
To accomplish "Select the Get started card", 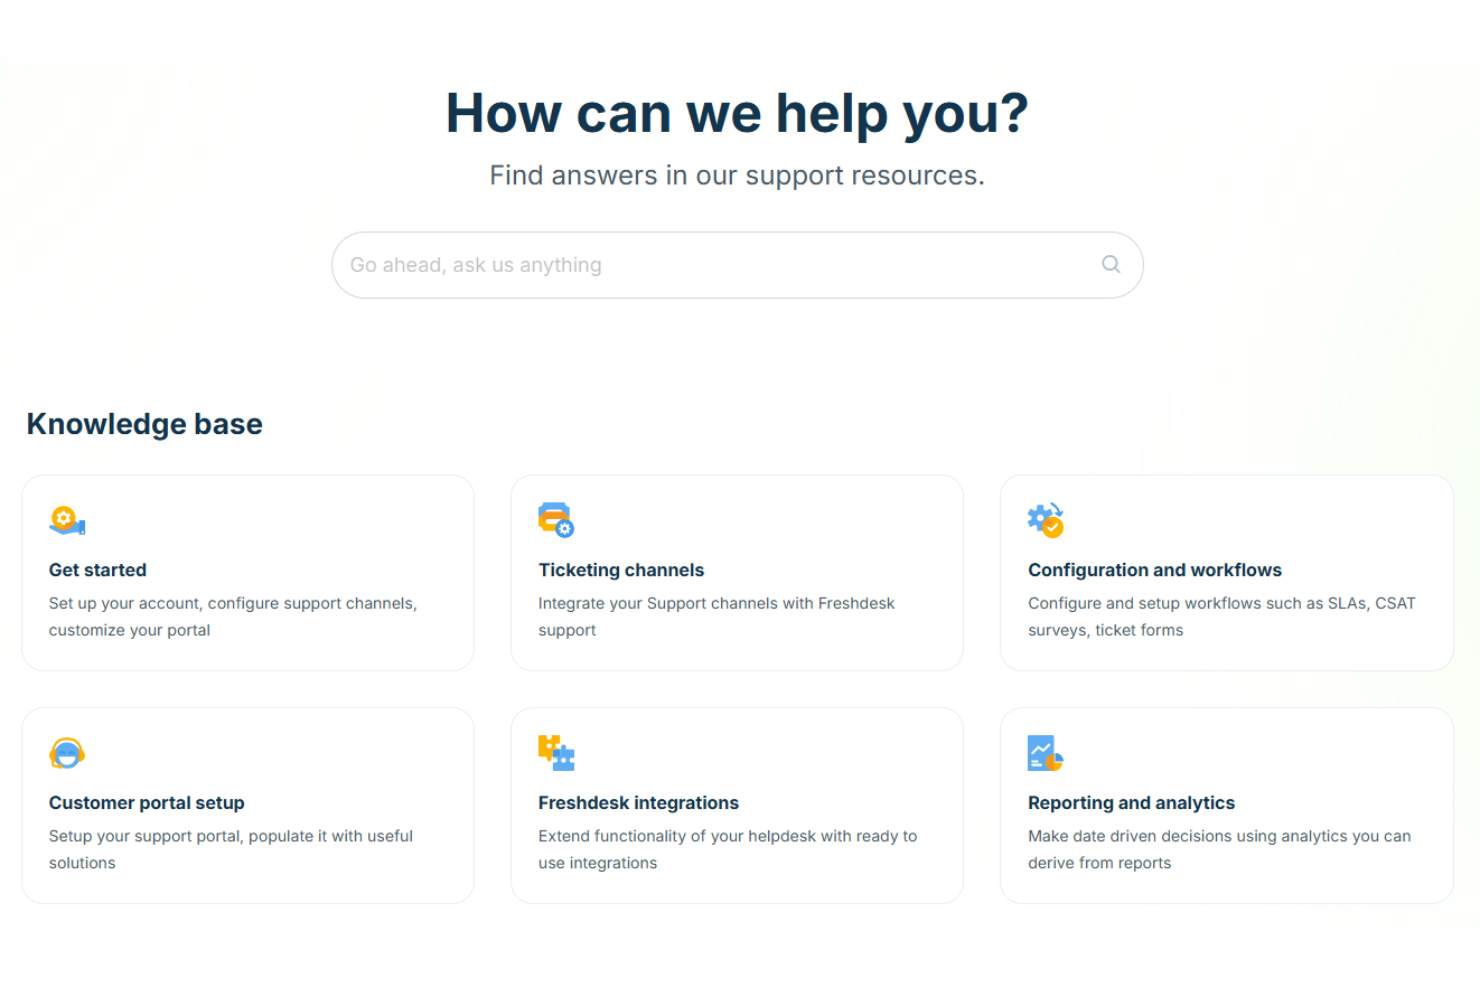I will coord(247,572).
